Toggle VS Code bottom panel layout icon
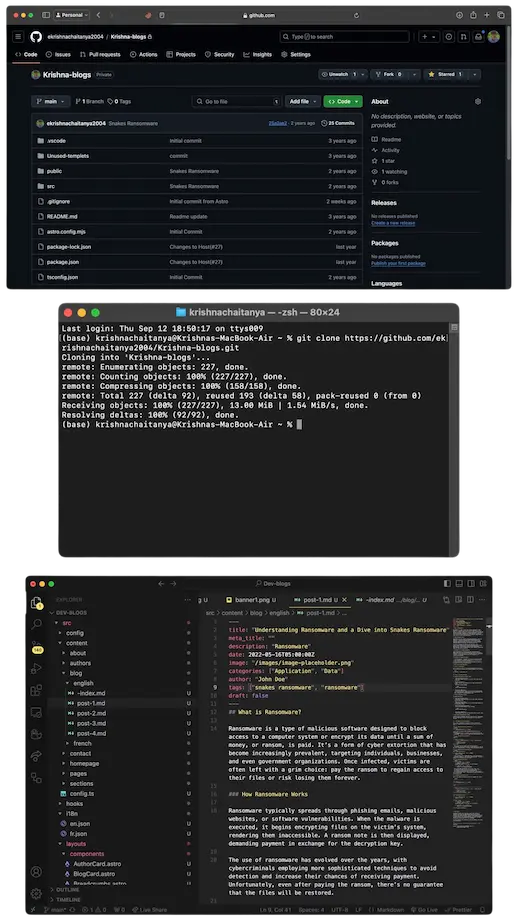Screen dimensions: 520x922 (459, 583)
